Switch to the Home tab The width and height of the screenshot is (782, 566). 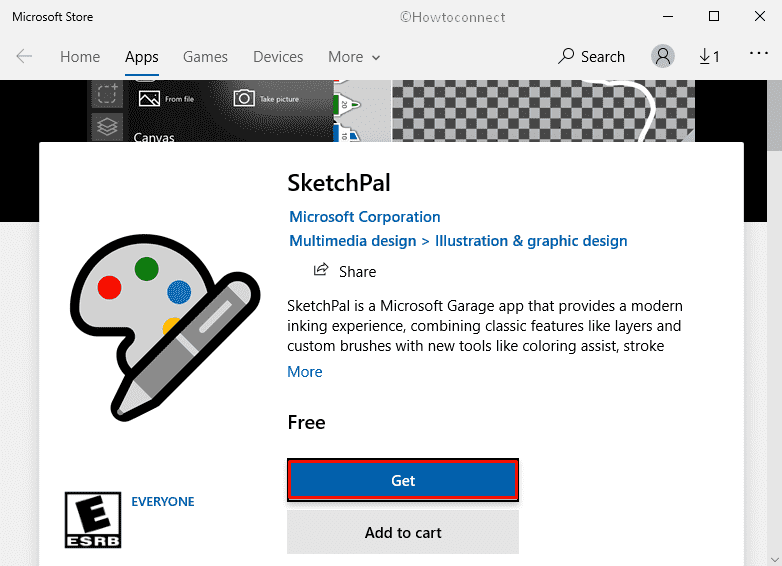click(x=80, y=57)
